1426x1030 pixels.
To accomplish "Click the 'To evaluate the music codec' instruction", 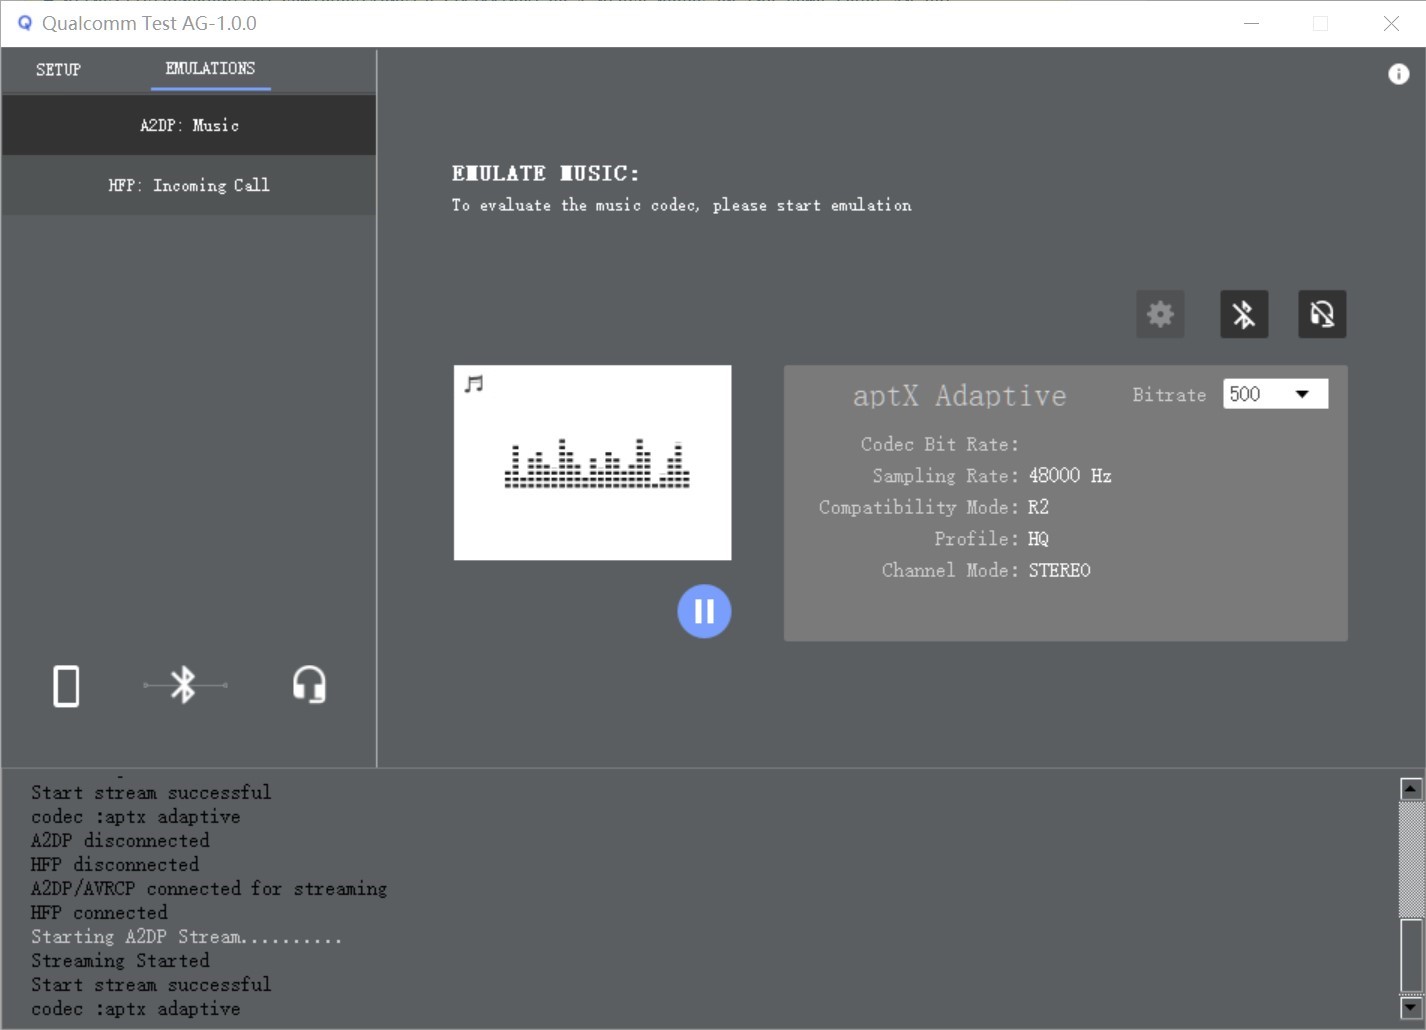I will click(x=681, y=205).
